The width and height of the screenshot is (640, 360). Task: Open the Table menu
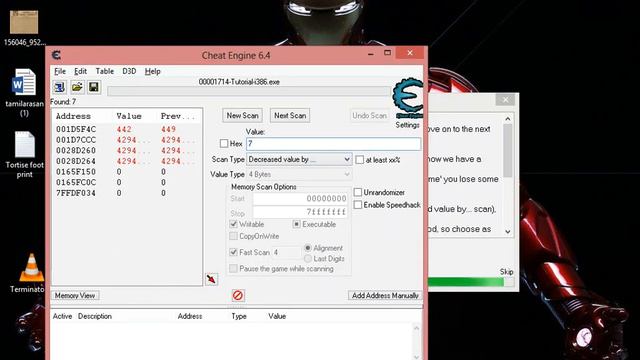pos(105,71)
